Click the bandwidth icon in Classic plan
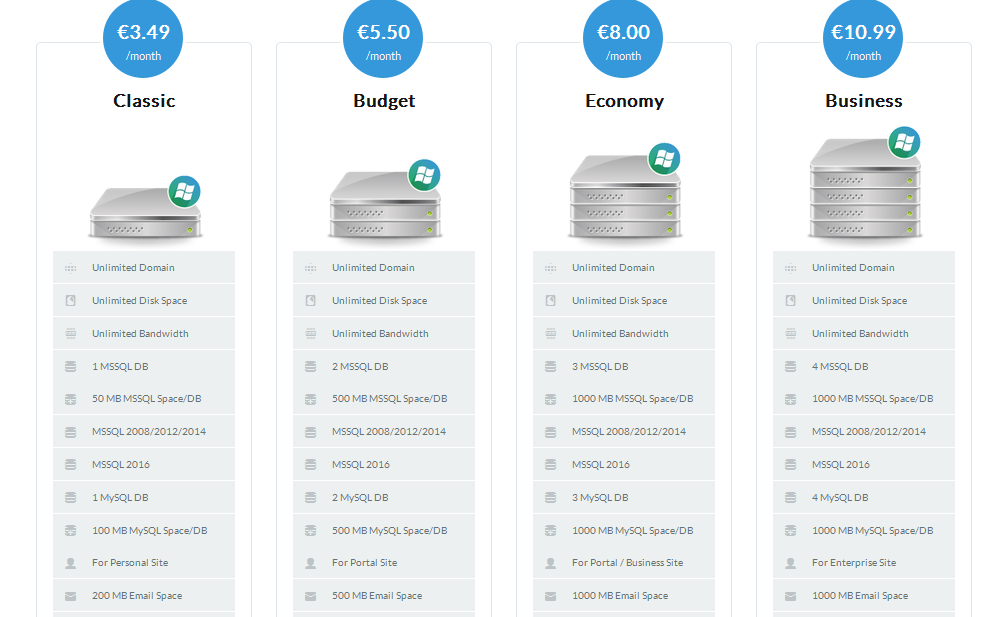The image size is (1001, 617). coord(70,333)
